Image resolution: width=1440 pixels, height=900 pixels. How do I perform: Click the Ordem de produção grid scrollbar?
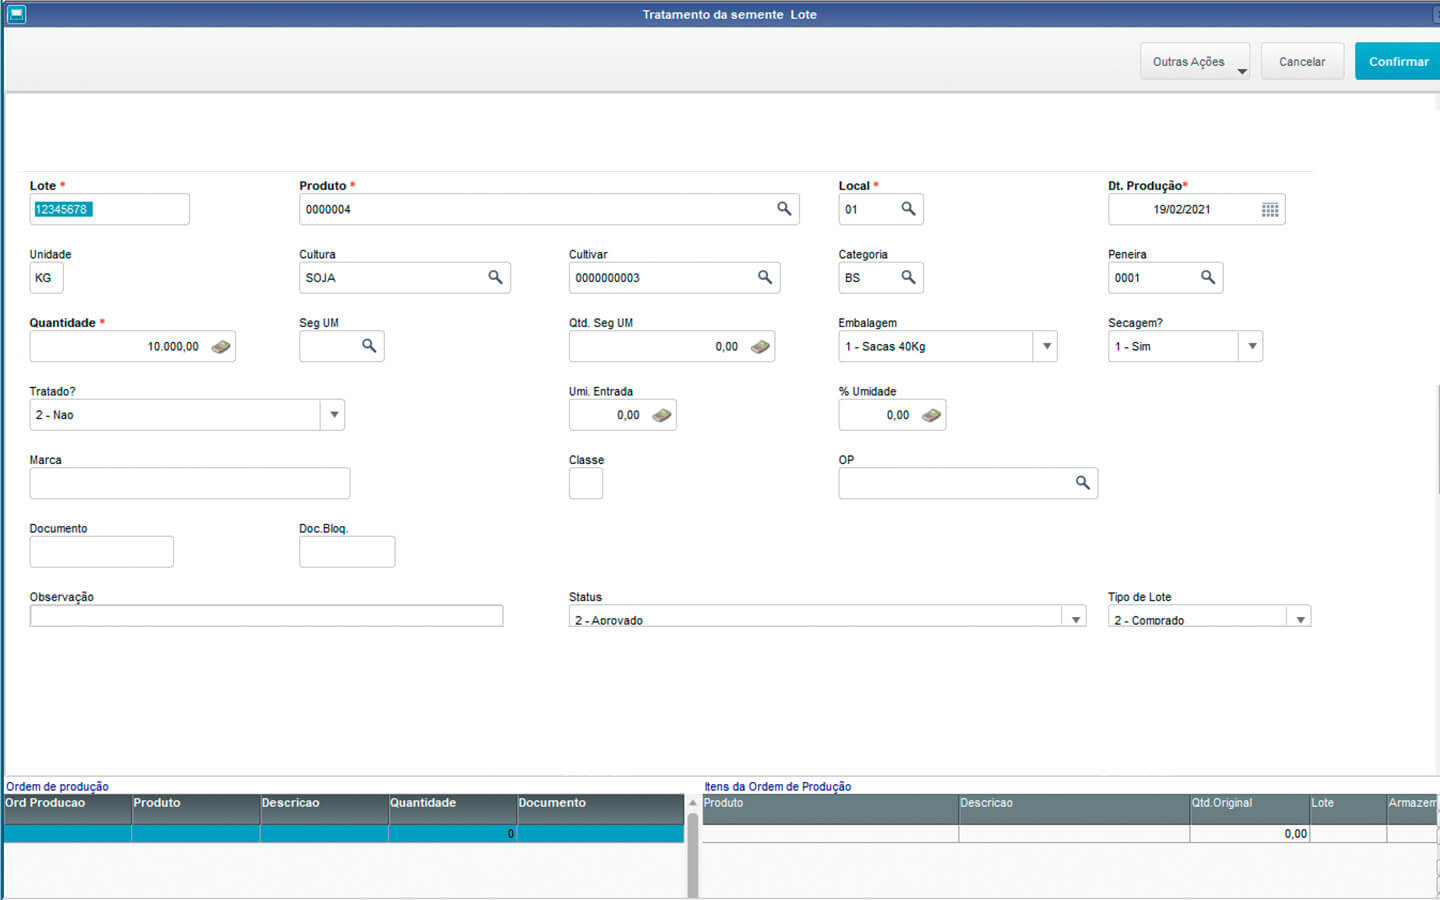pyautogui.click(x=692, y=850)
